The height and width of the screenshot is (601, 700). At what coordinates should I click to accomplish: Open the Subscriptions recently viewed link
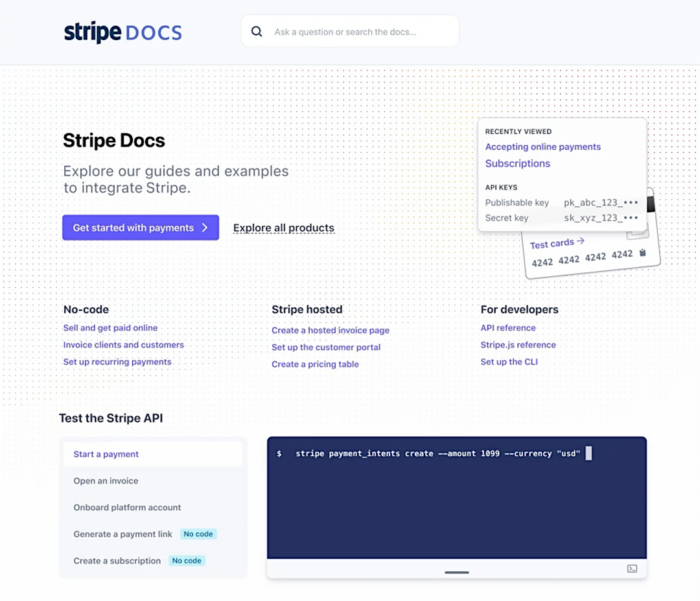[x=517, y=163]
